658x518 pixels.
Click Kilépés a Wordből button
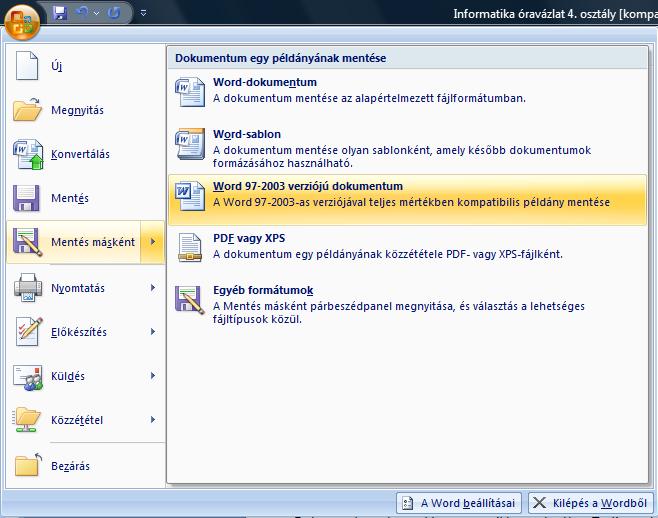coord(591,503)
